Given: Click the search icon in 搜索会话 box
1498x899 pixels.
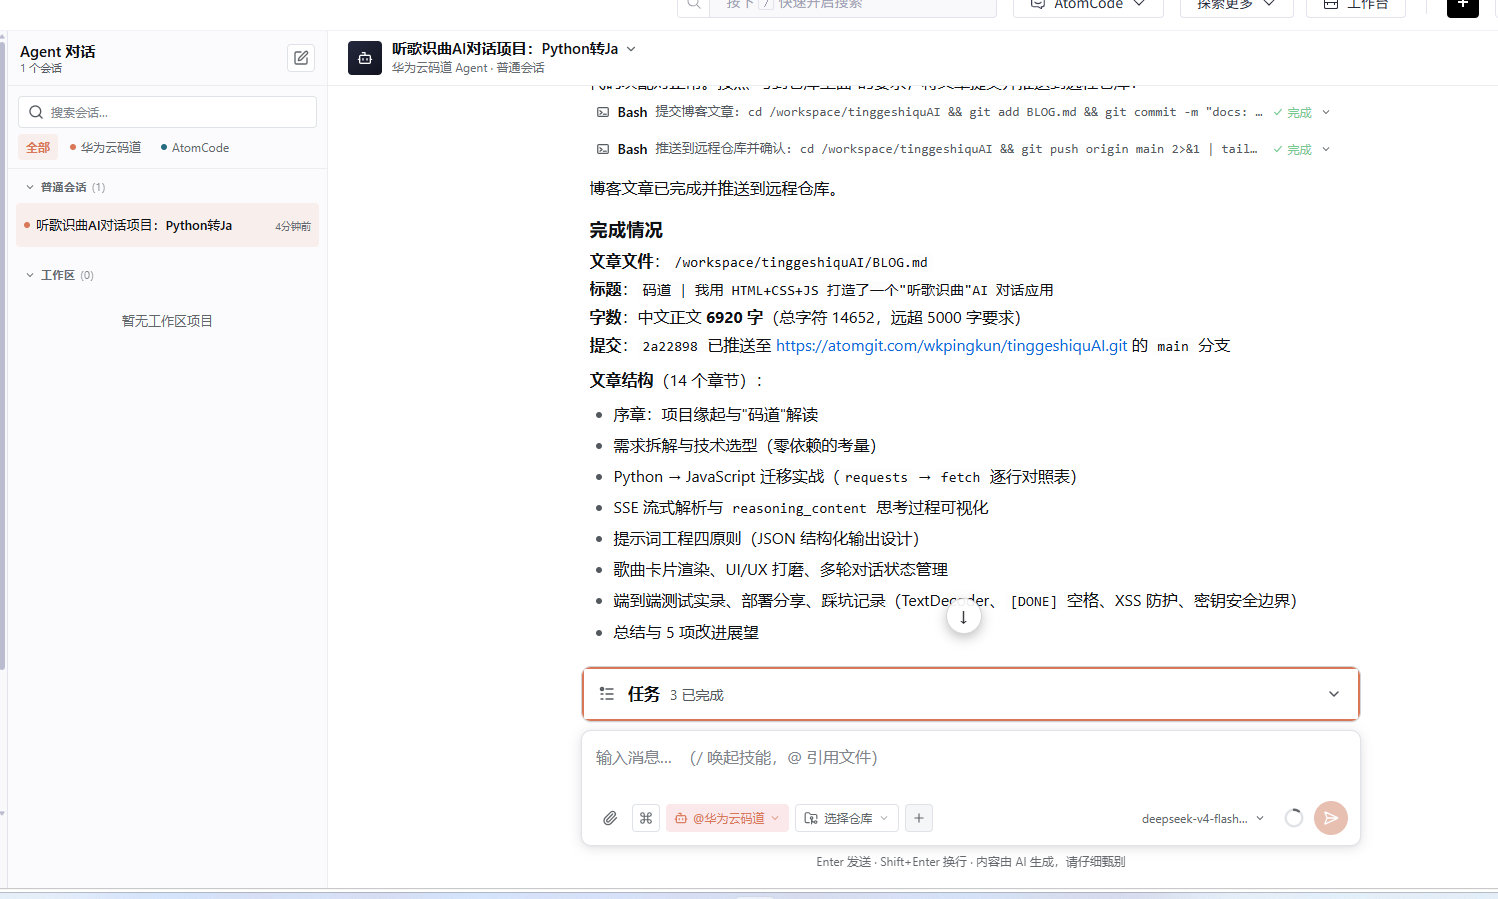Looking at the screenshot, I should click(x=36, y=112).
